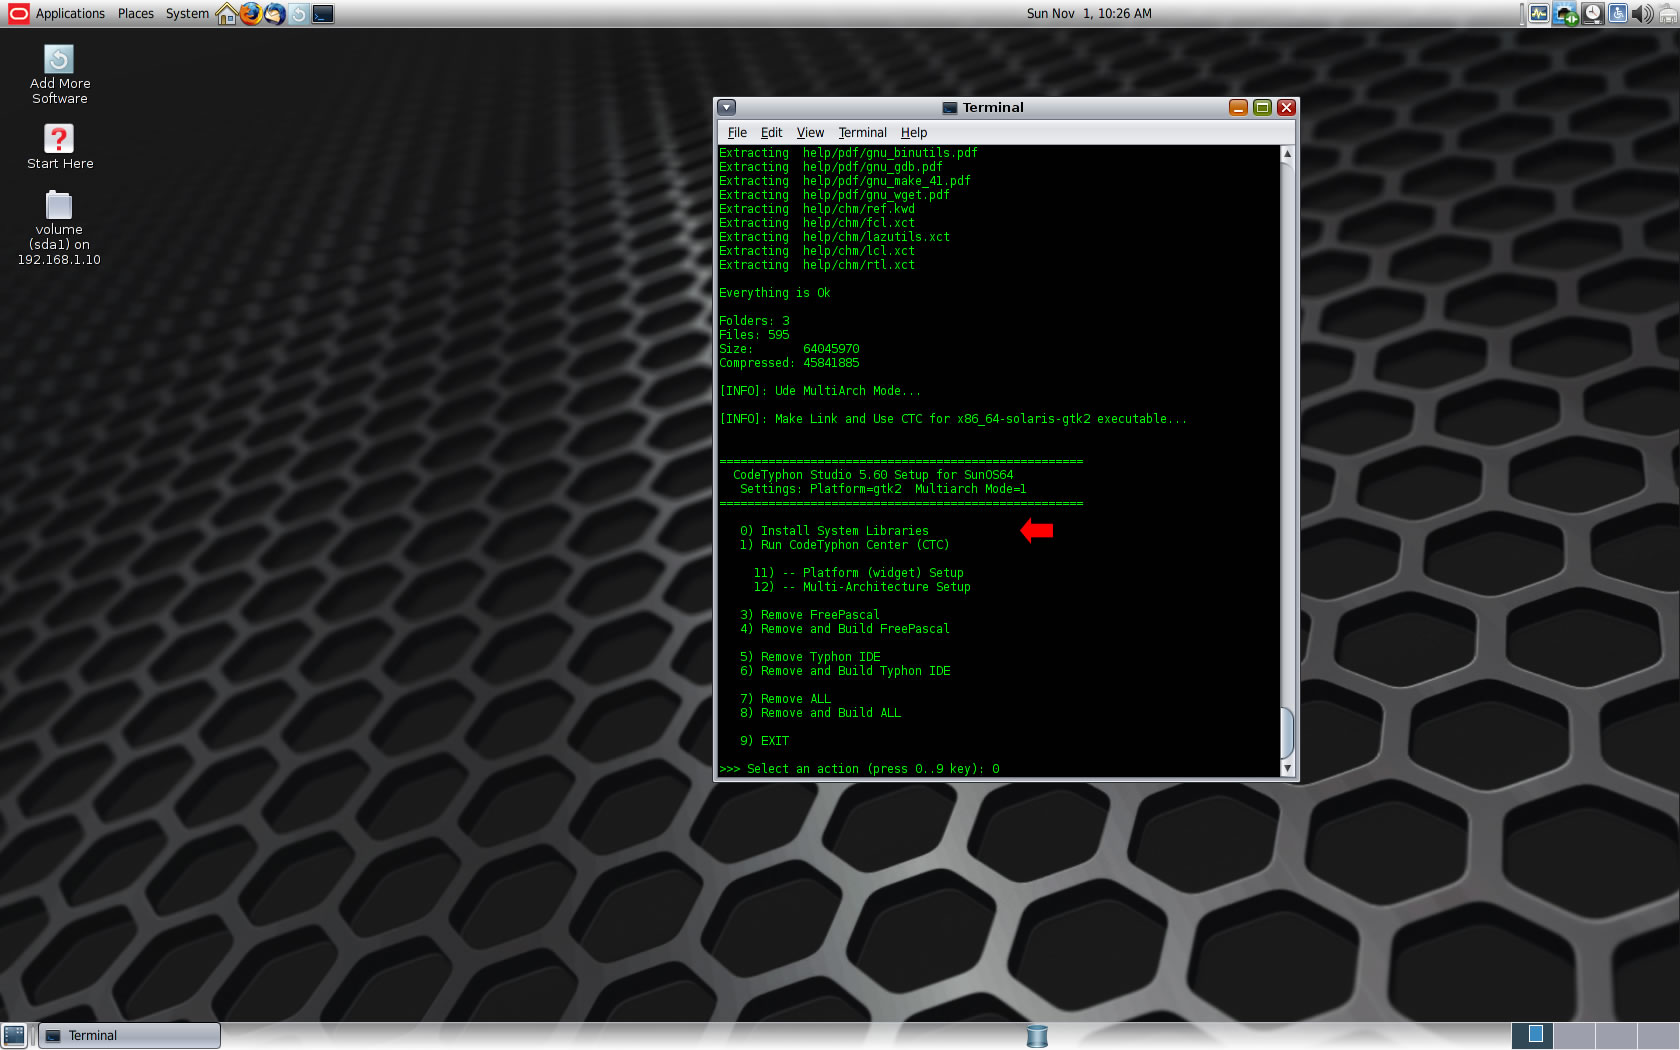
Task: Click '9) EXIT' line
Action: [x=764, y=741]
